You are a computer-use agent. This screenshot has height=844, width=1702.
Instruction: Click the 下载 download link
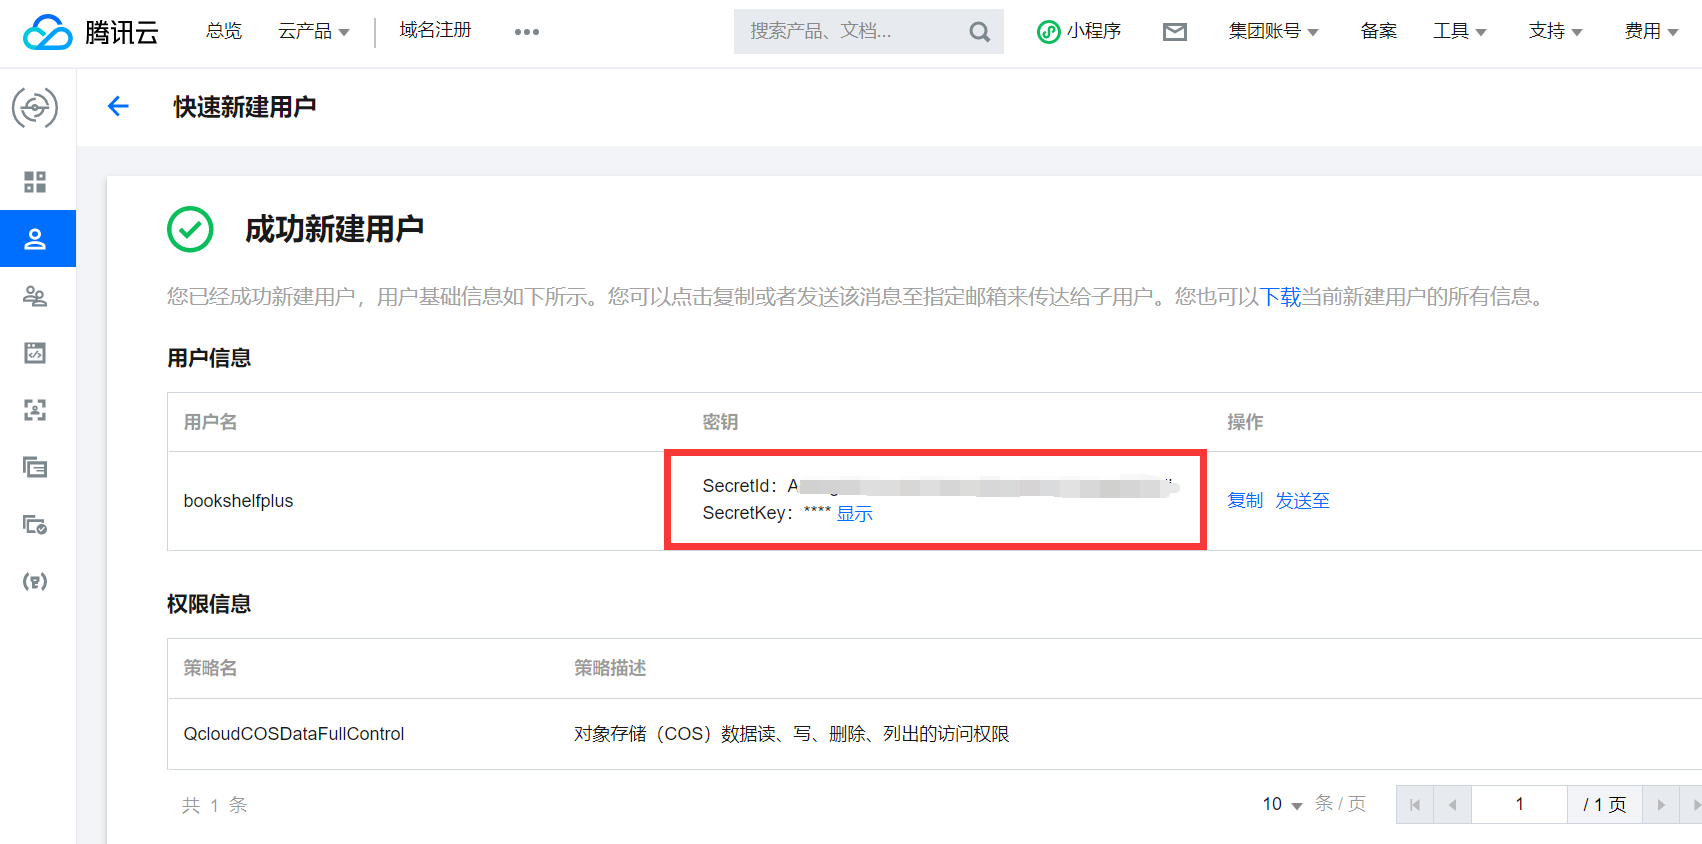(x=1280, y=297)
